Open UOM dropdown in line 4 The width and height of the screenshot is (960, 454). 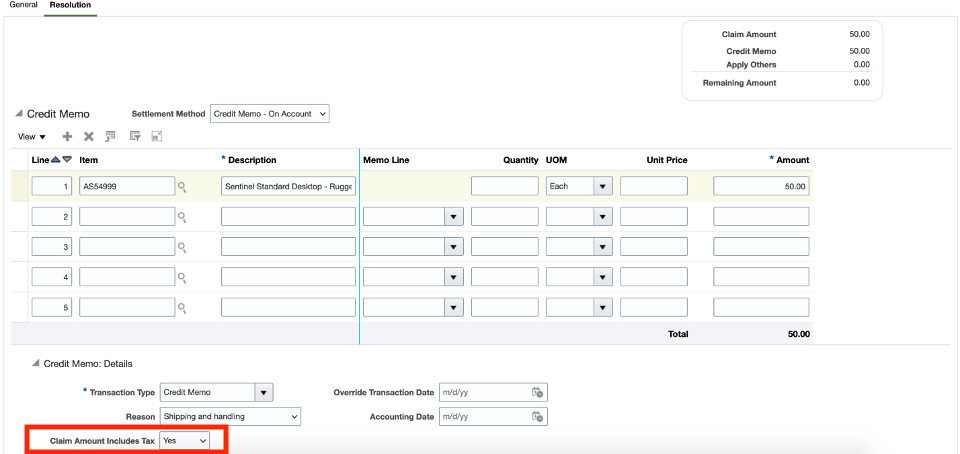point(603,277)
